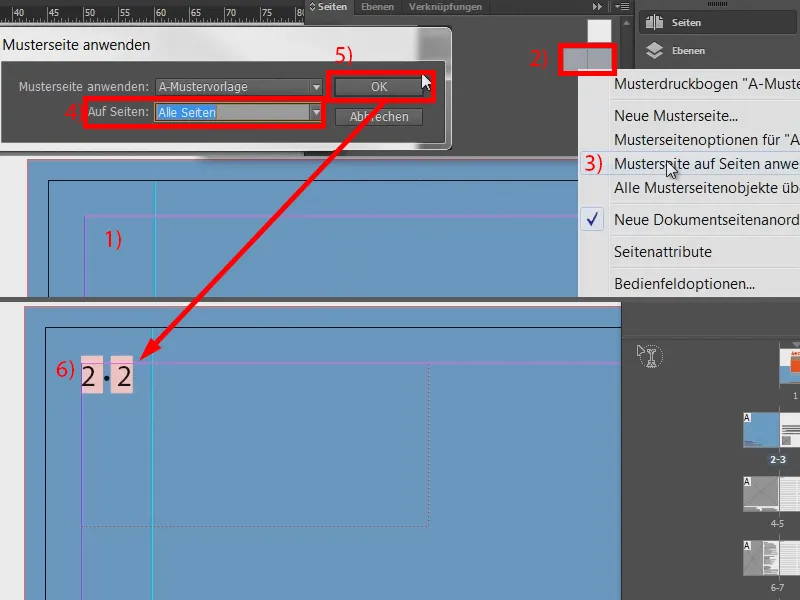
Task: Switch to the Verknüpfungen tab
Action: (445, 7)
